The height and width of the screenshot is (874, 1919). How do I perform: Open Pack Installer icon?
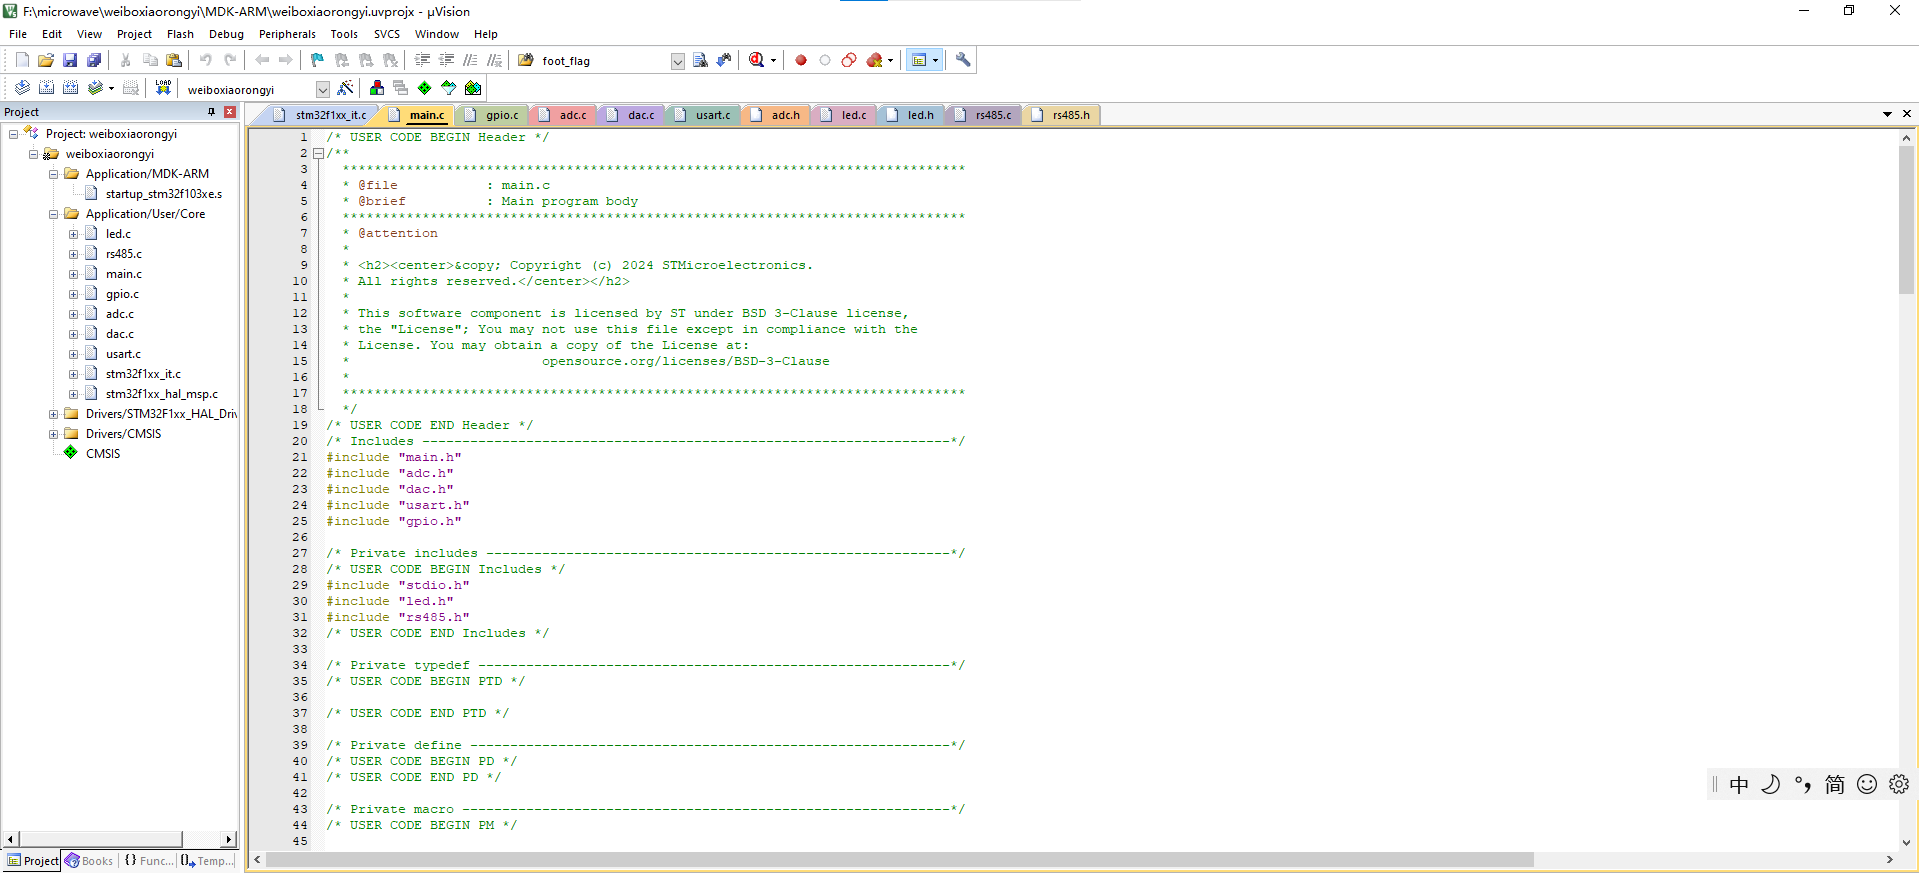(x=473, y=88)
